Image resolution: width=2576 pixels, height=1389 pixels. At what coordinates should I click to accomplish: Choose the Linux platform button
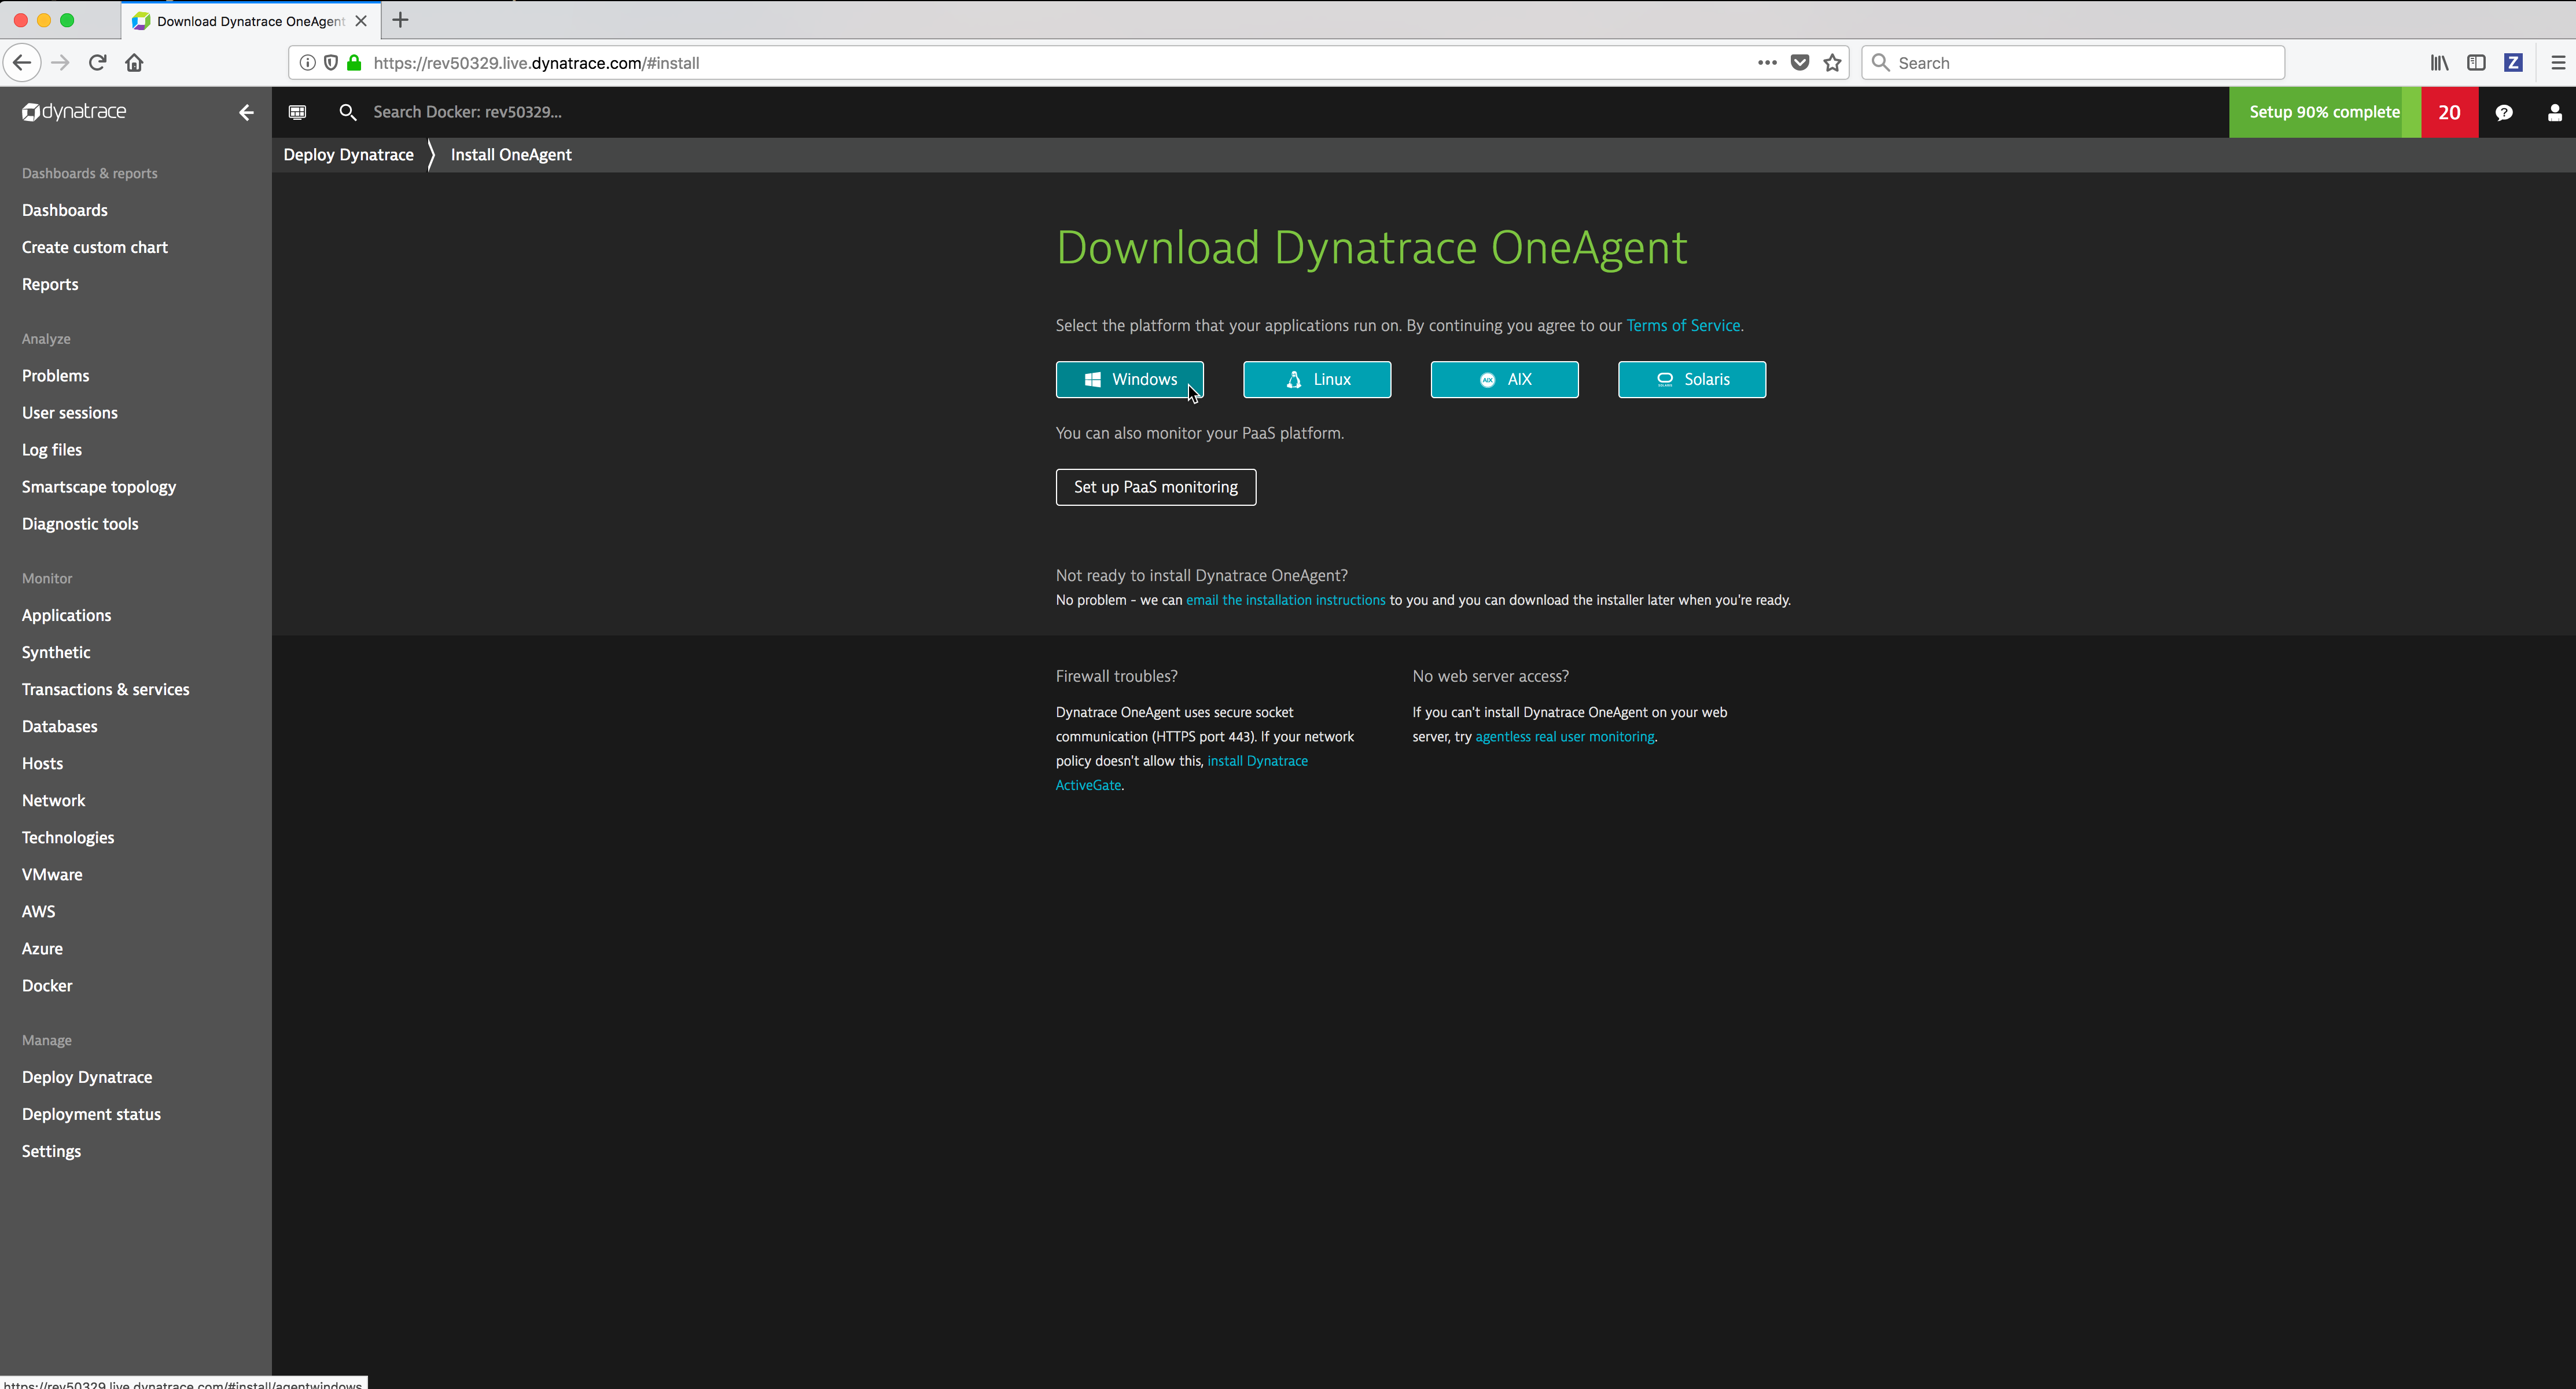pyautogui.click(x=1317, y=379)
